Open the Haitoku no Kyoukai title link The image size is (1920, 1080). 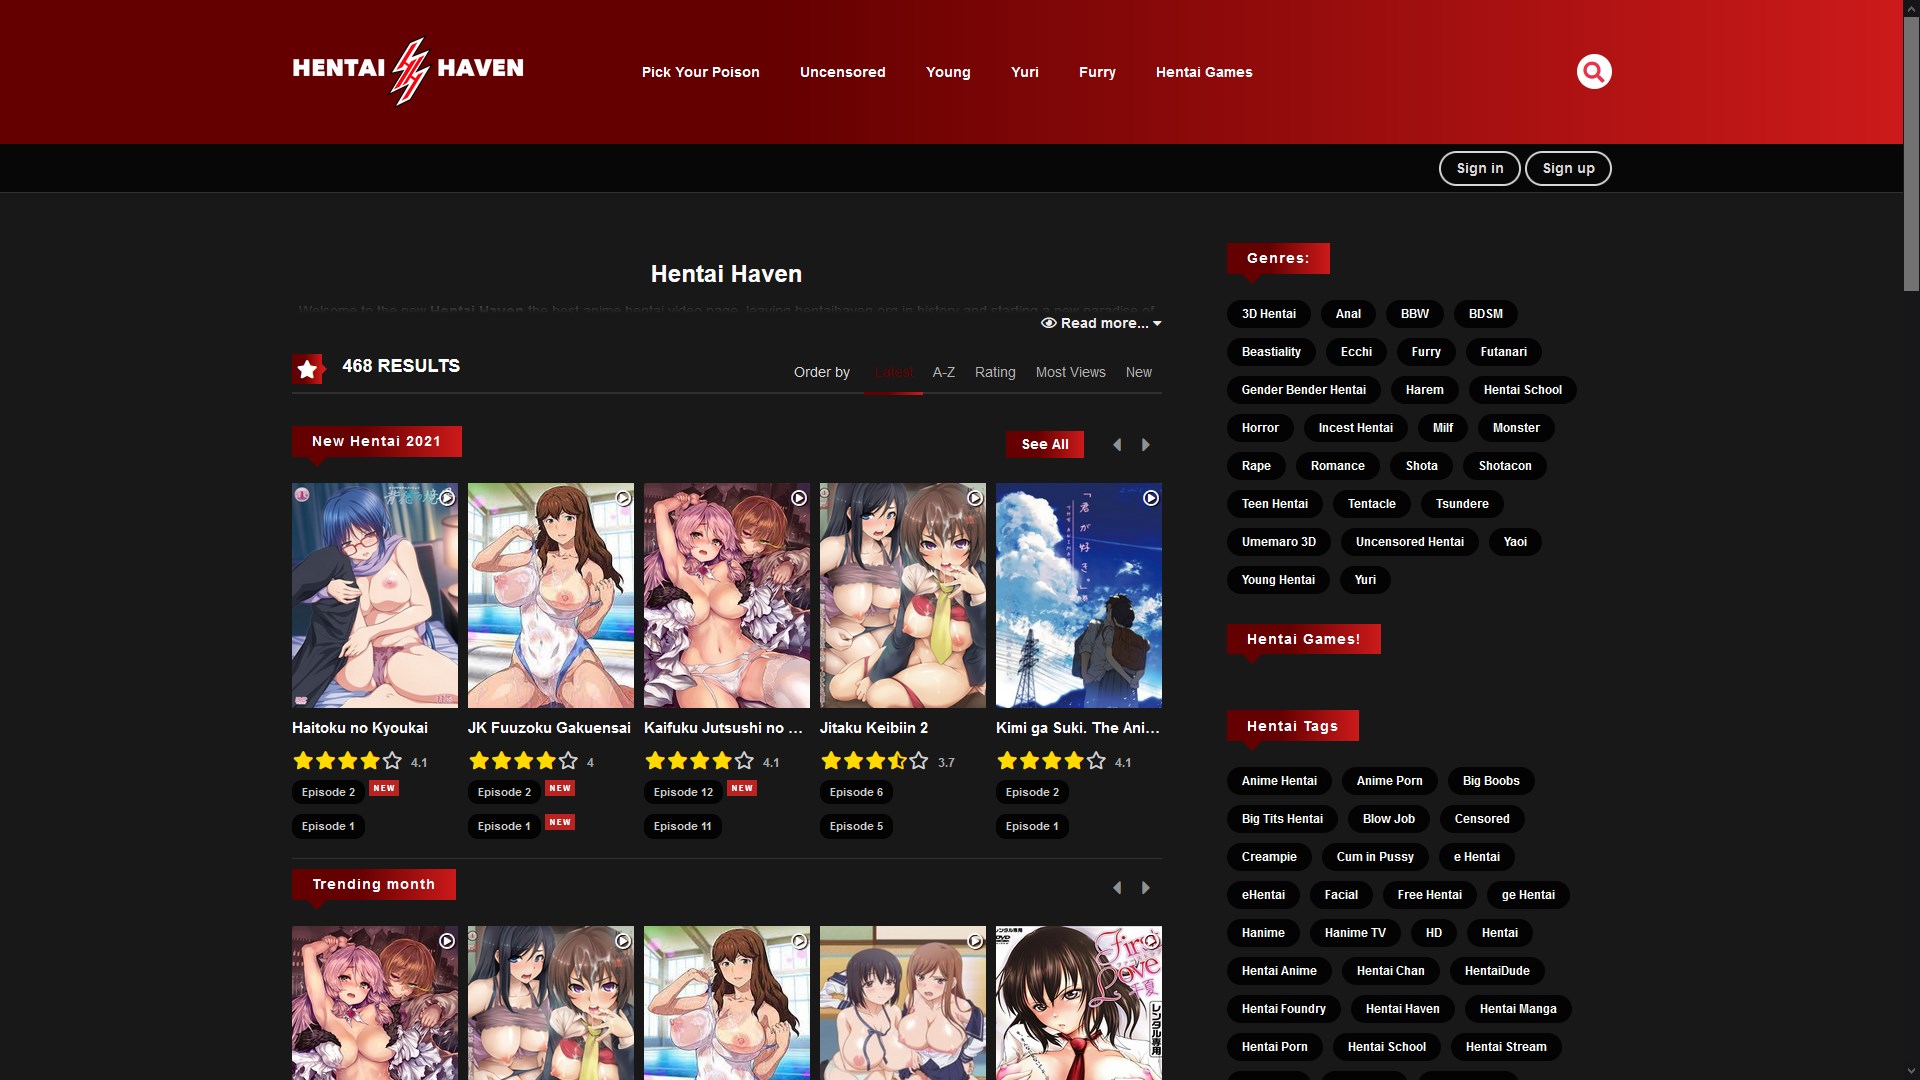360,728
